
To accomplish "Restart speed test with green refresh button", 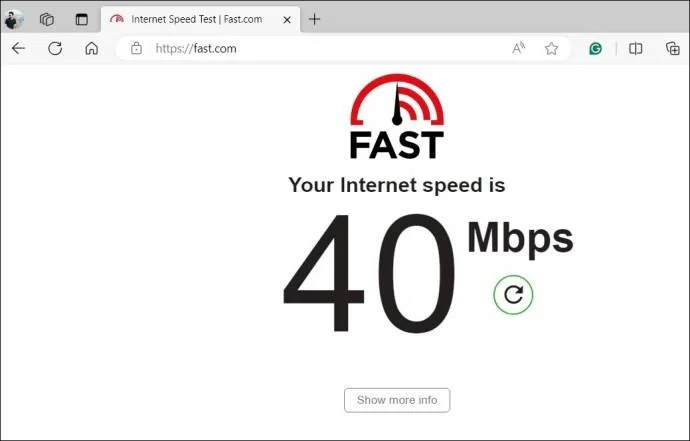I will (513, 294).
